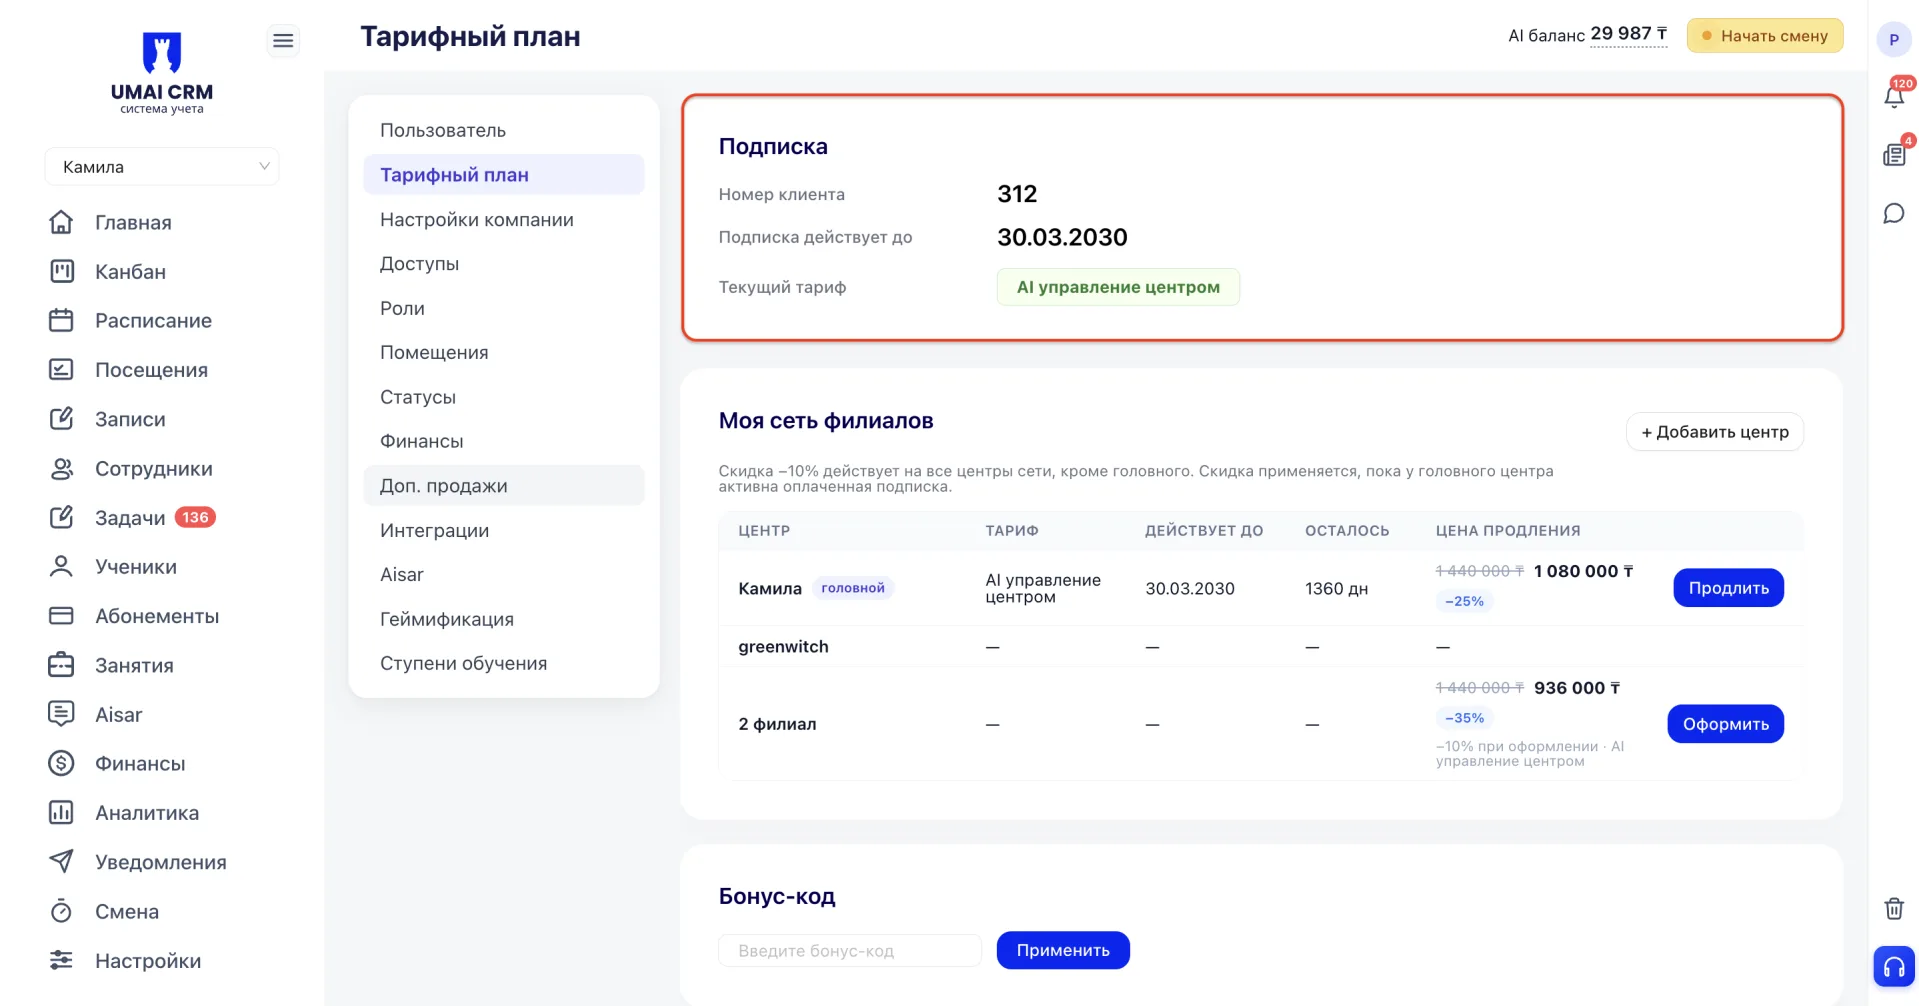
Task: Click the UMAI CRM logo
Action: coord(162,72)
